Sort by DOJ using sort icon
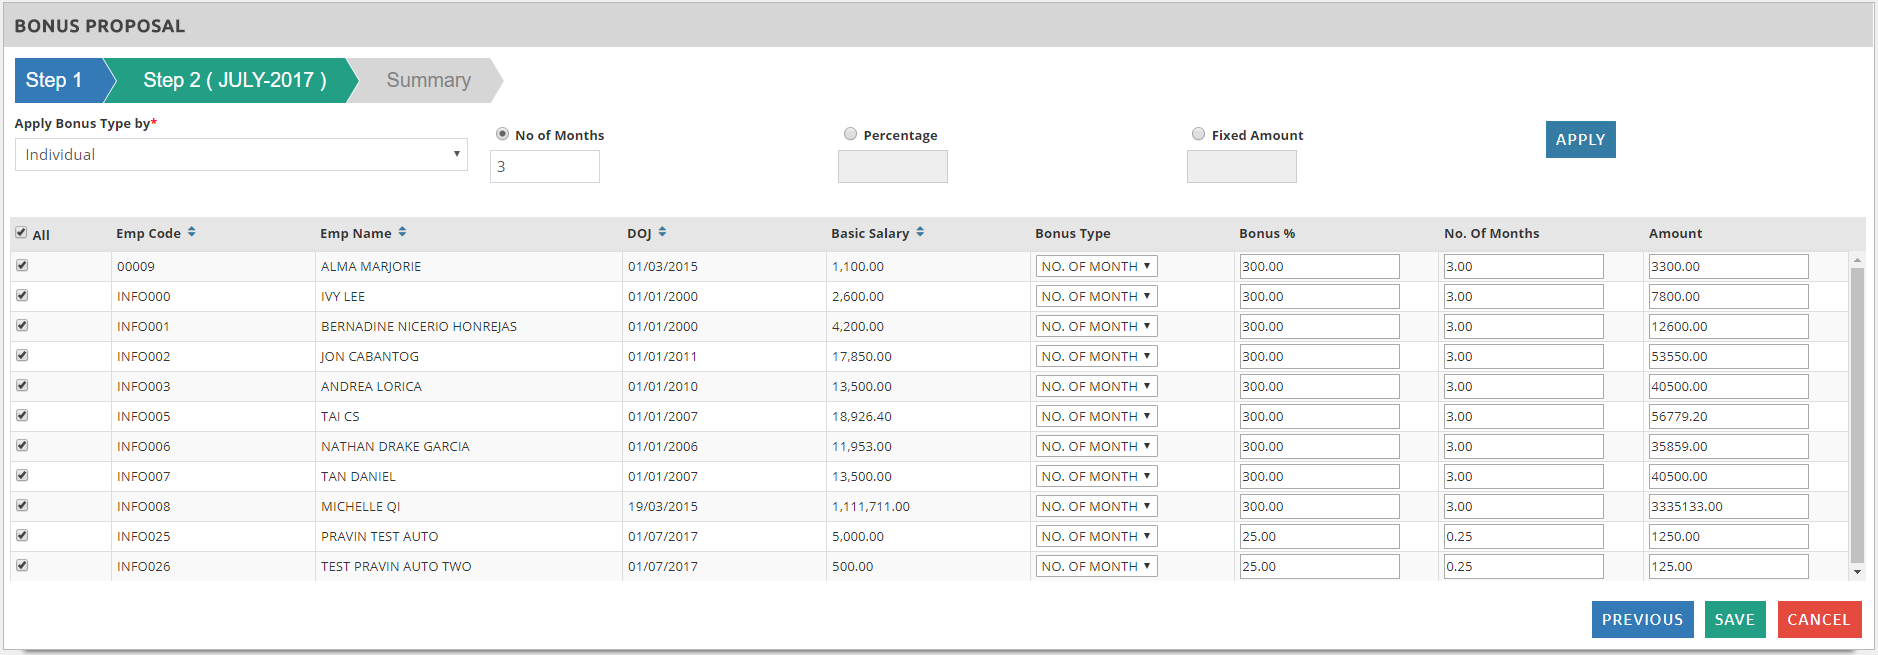 point(662,232)
